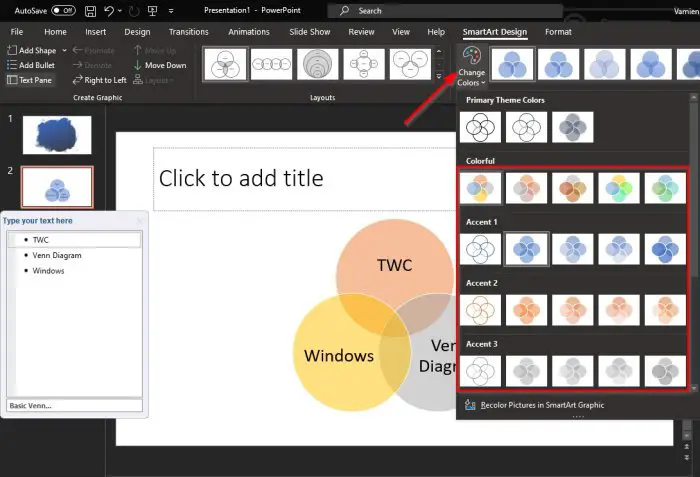
Task: Choose Accent 1 Colored Fill swatch
Action: (526, 249)
